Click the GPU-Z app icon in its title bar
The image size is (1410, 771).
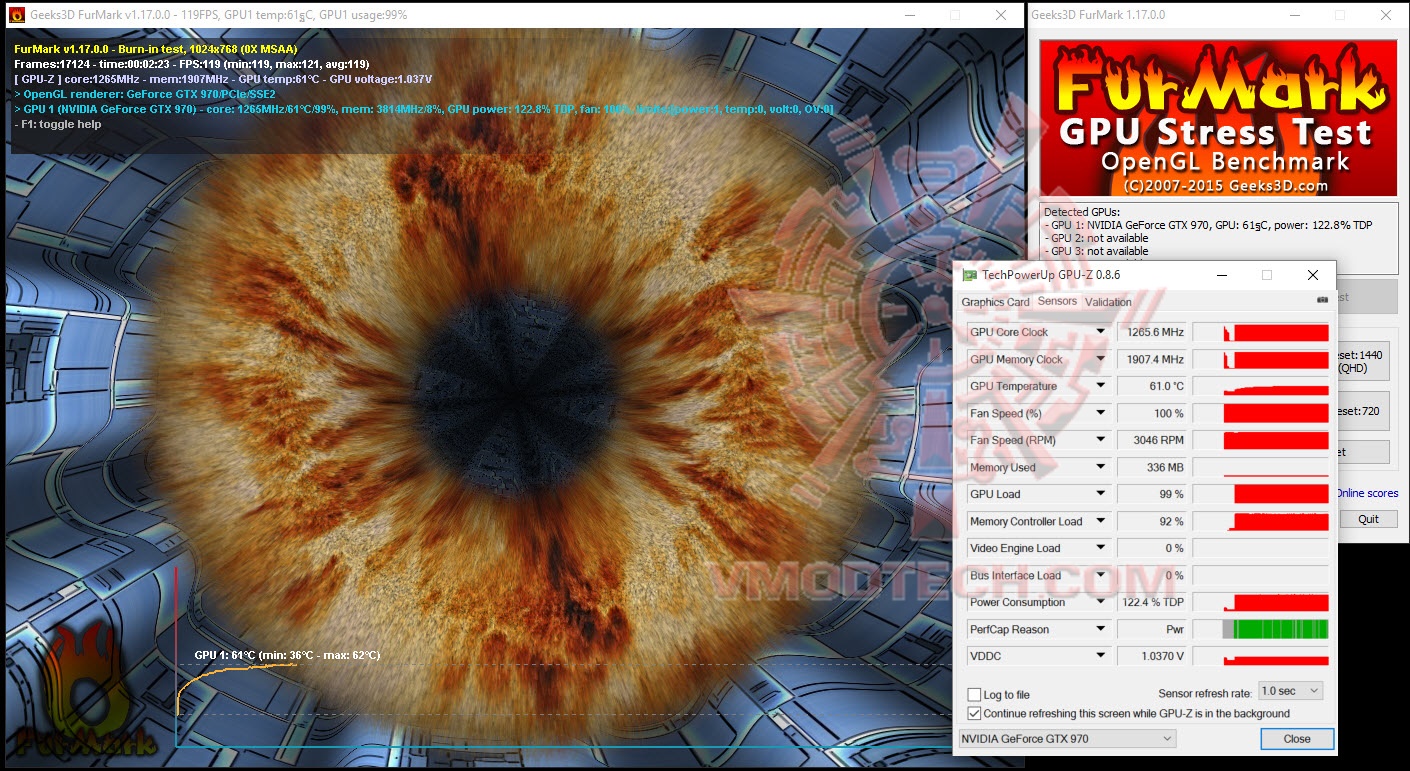pos(969,275)
